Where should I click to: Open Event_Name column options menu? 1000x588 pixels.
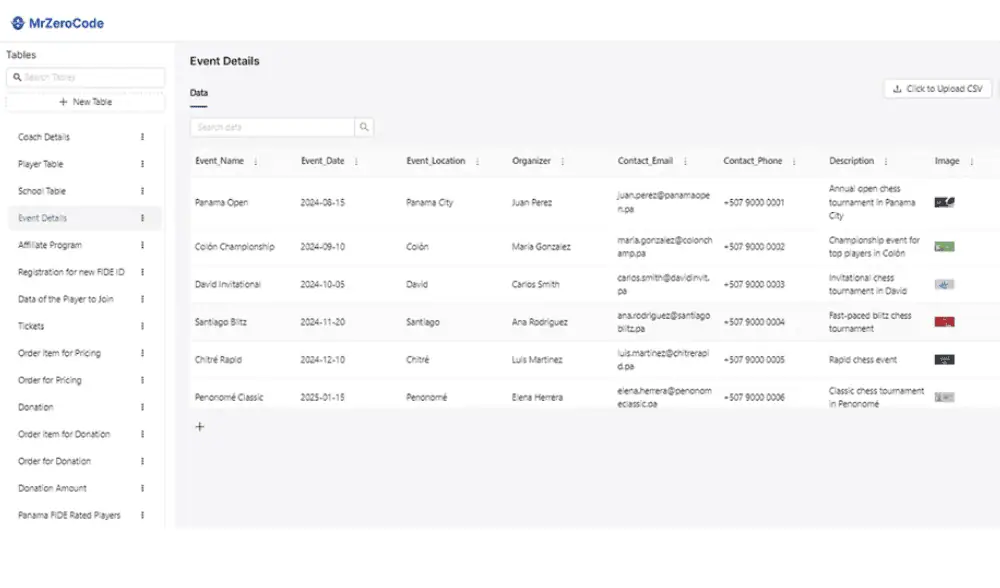click(255, 162)
